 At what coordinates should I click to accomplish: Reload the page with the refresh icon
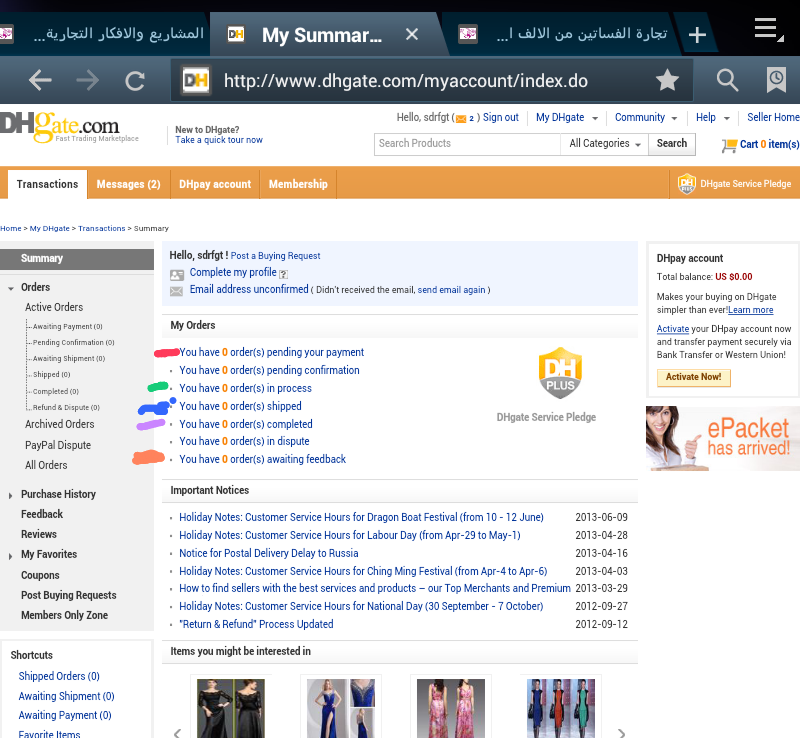click(135, 81)
